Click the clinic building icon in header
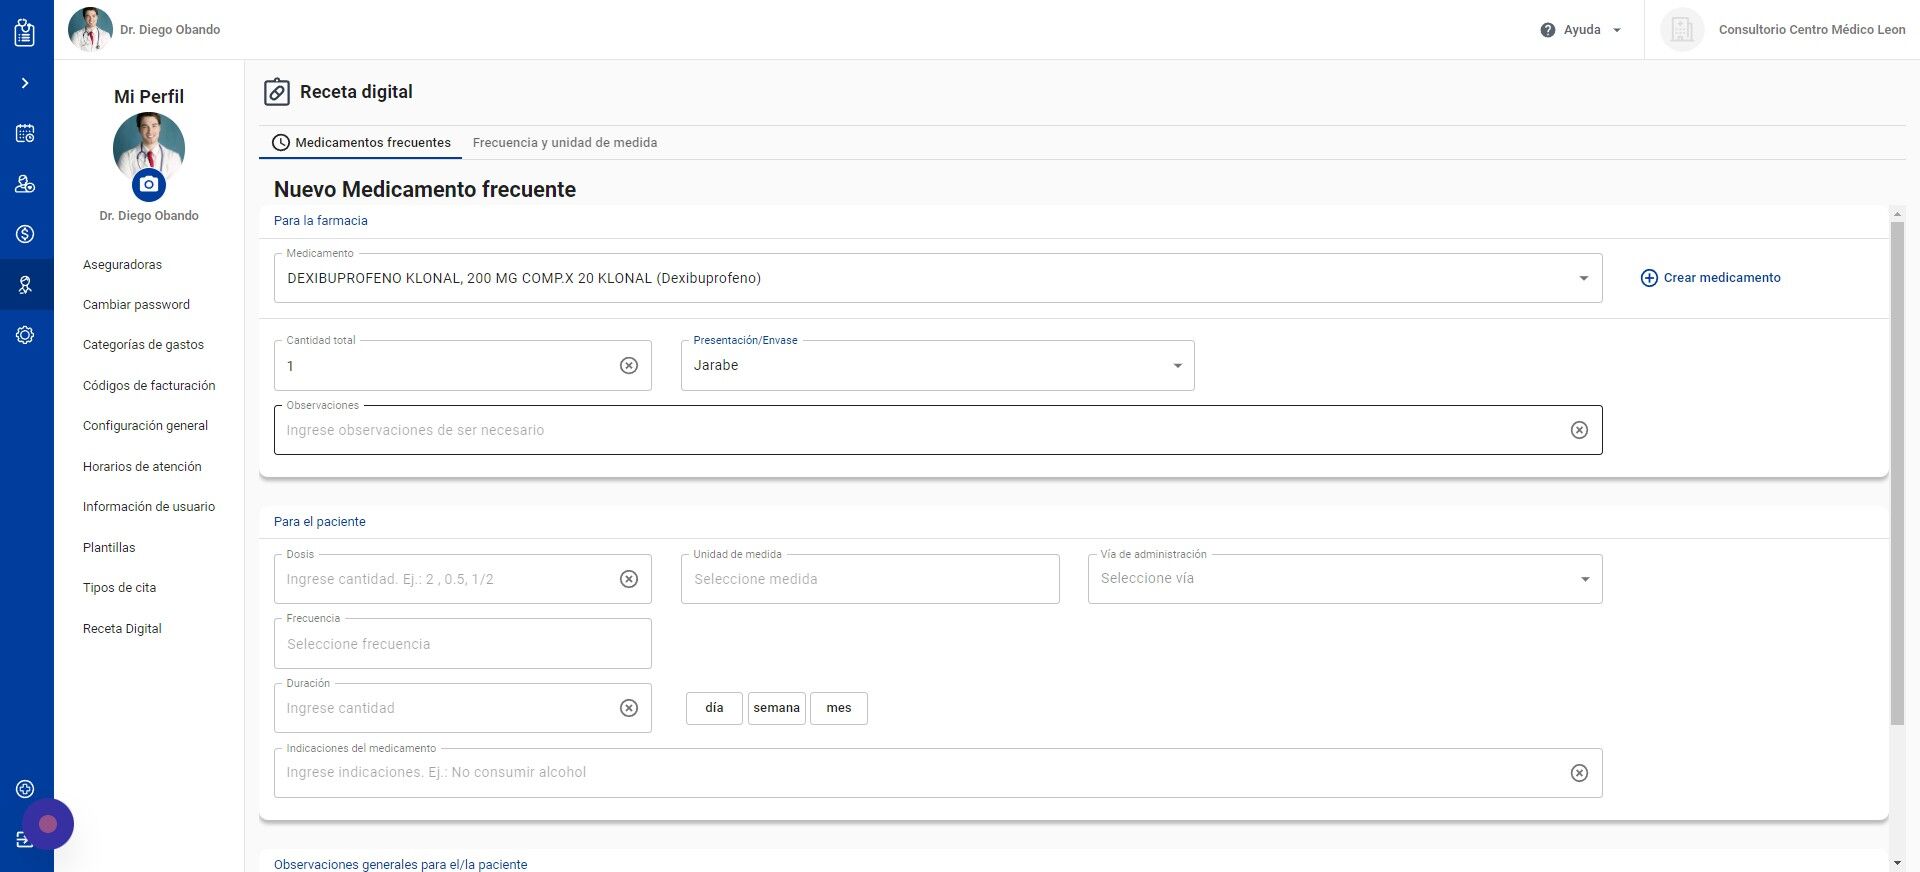The image size is (1920, 872). pos(1682,30)
